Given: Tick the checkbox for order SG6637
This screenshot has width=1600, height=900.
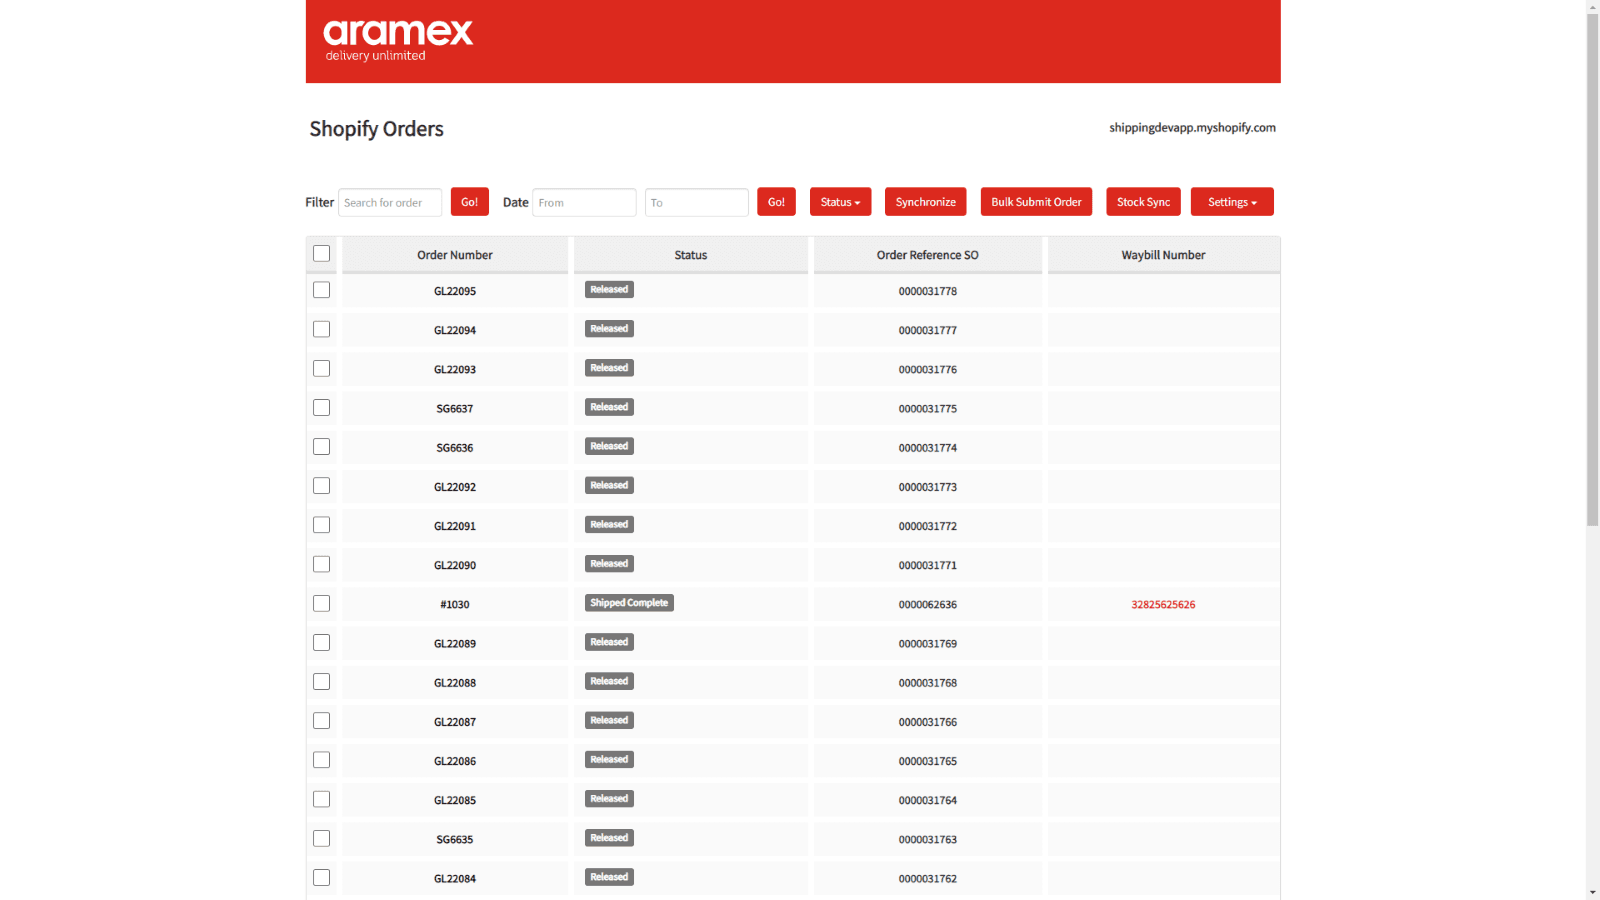Looking at the screenshot, I should (x=321, y=407).
